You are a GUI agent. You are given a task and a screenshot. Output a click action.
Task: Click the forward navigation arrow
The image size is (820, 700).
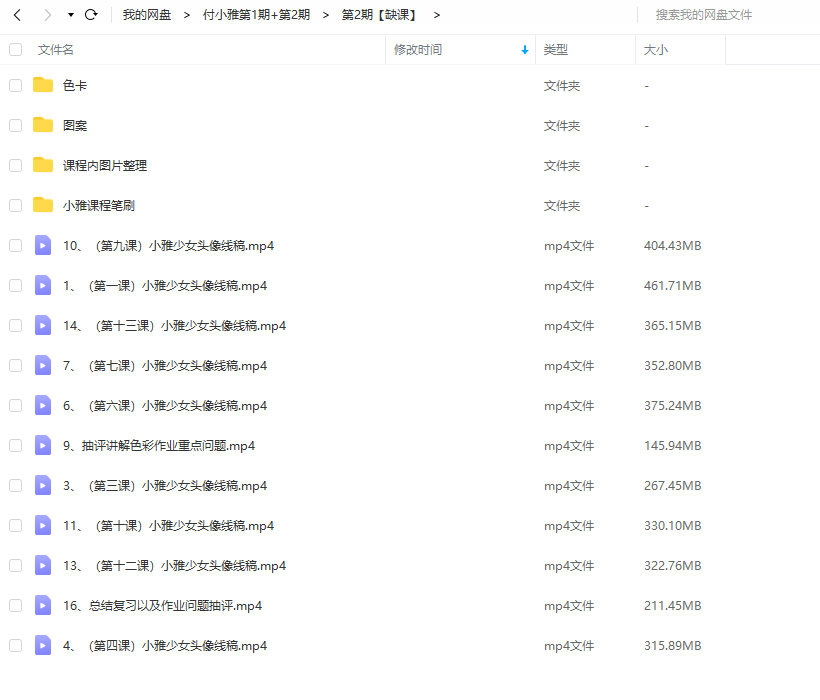(47, 15)
